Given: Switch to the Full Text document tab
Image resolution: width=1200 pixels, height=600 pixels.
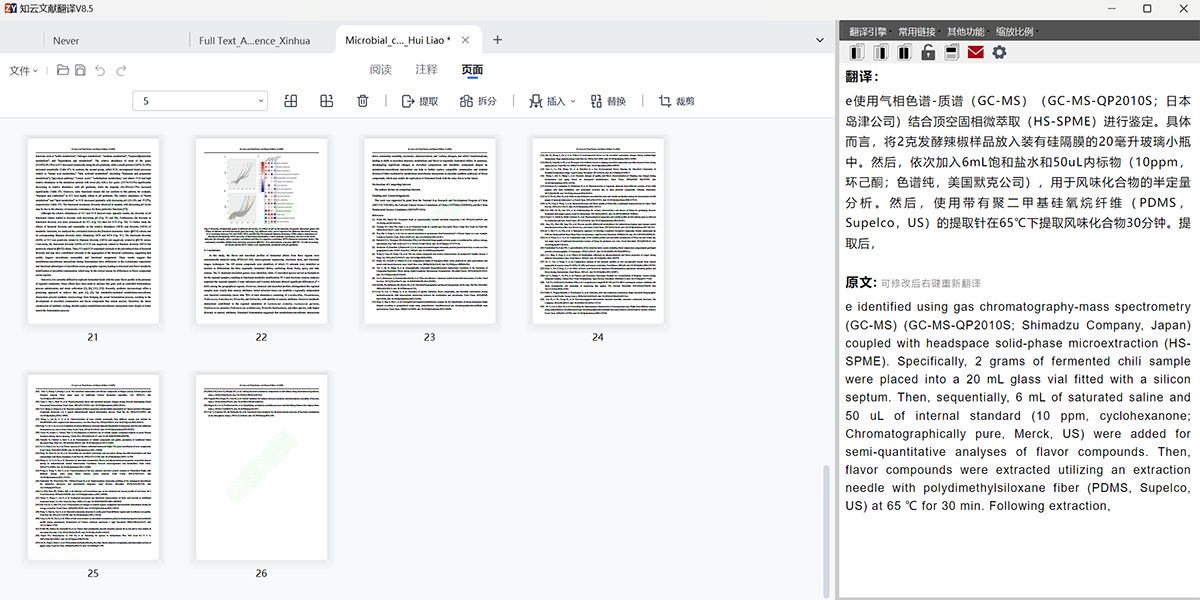Looking at the screenshot, I should [x=254, y=41].
